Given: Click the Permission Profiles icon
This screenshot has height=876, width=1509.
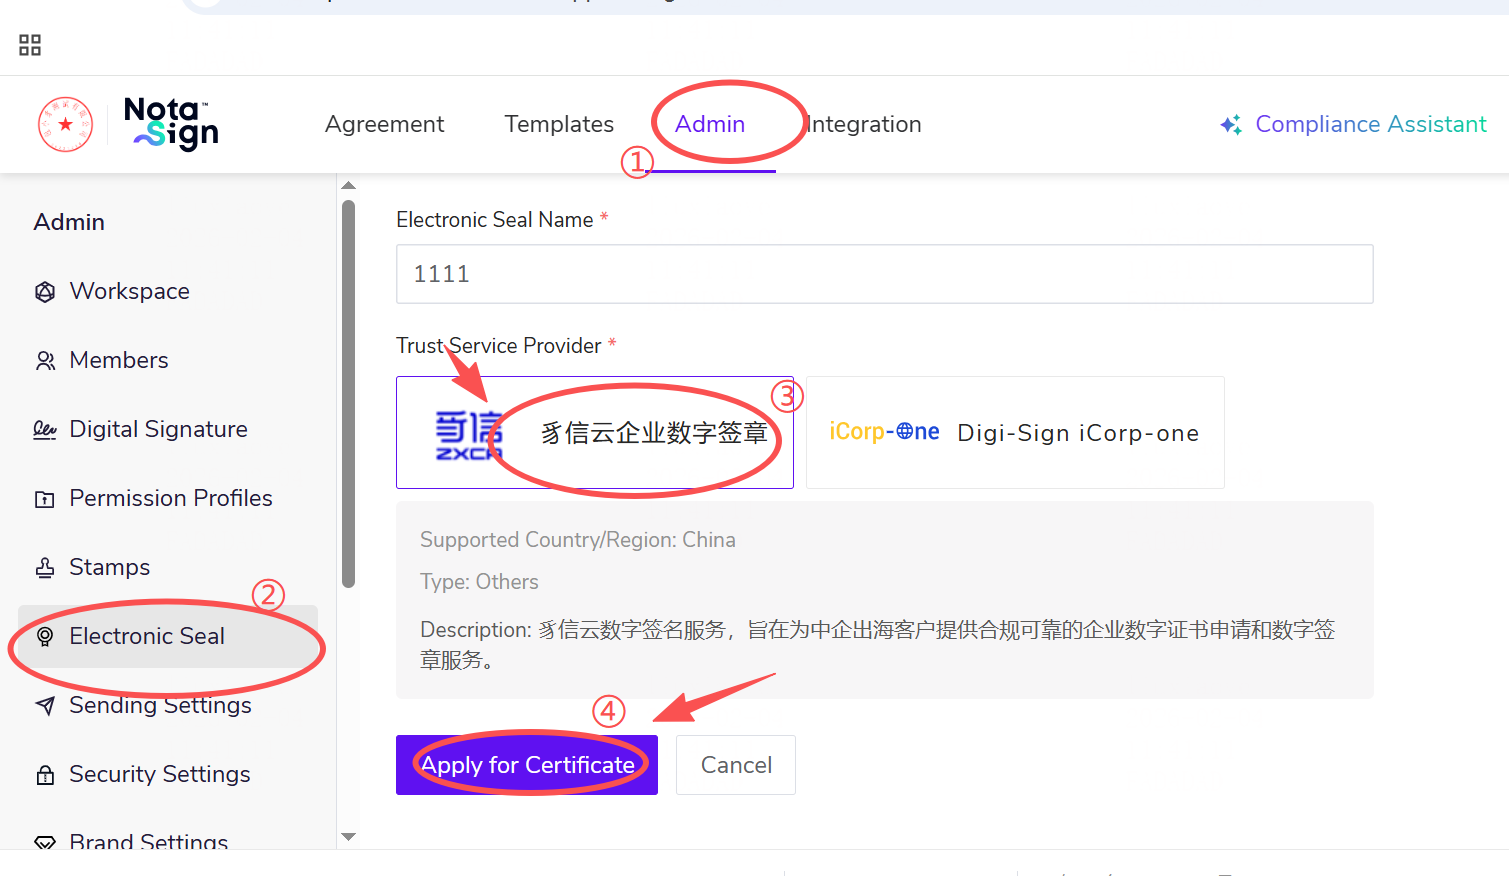Looking at the screenshot, I should (45, 499).
